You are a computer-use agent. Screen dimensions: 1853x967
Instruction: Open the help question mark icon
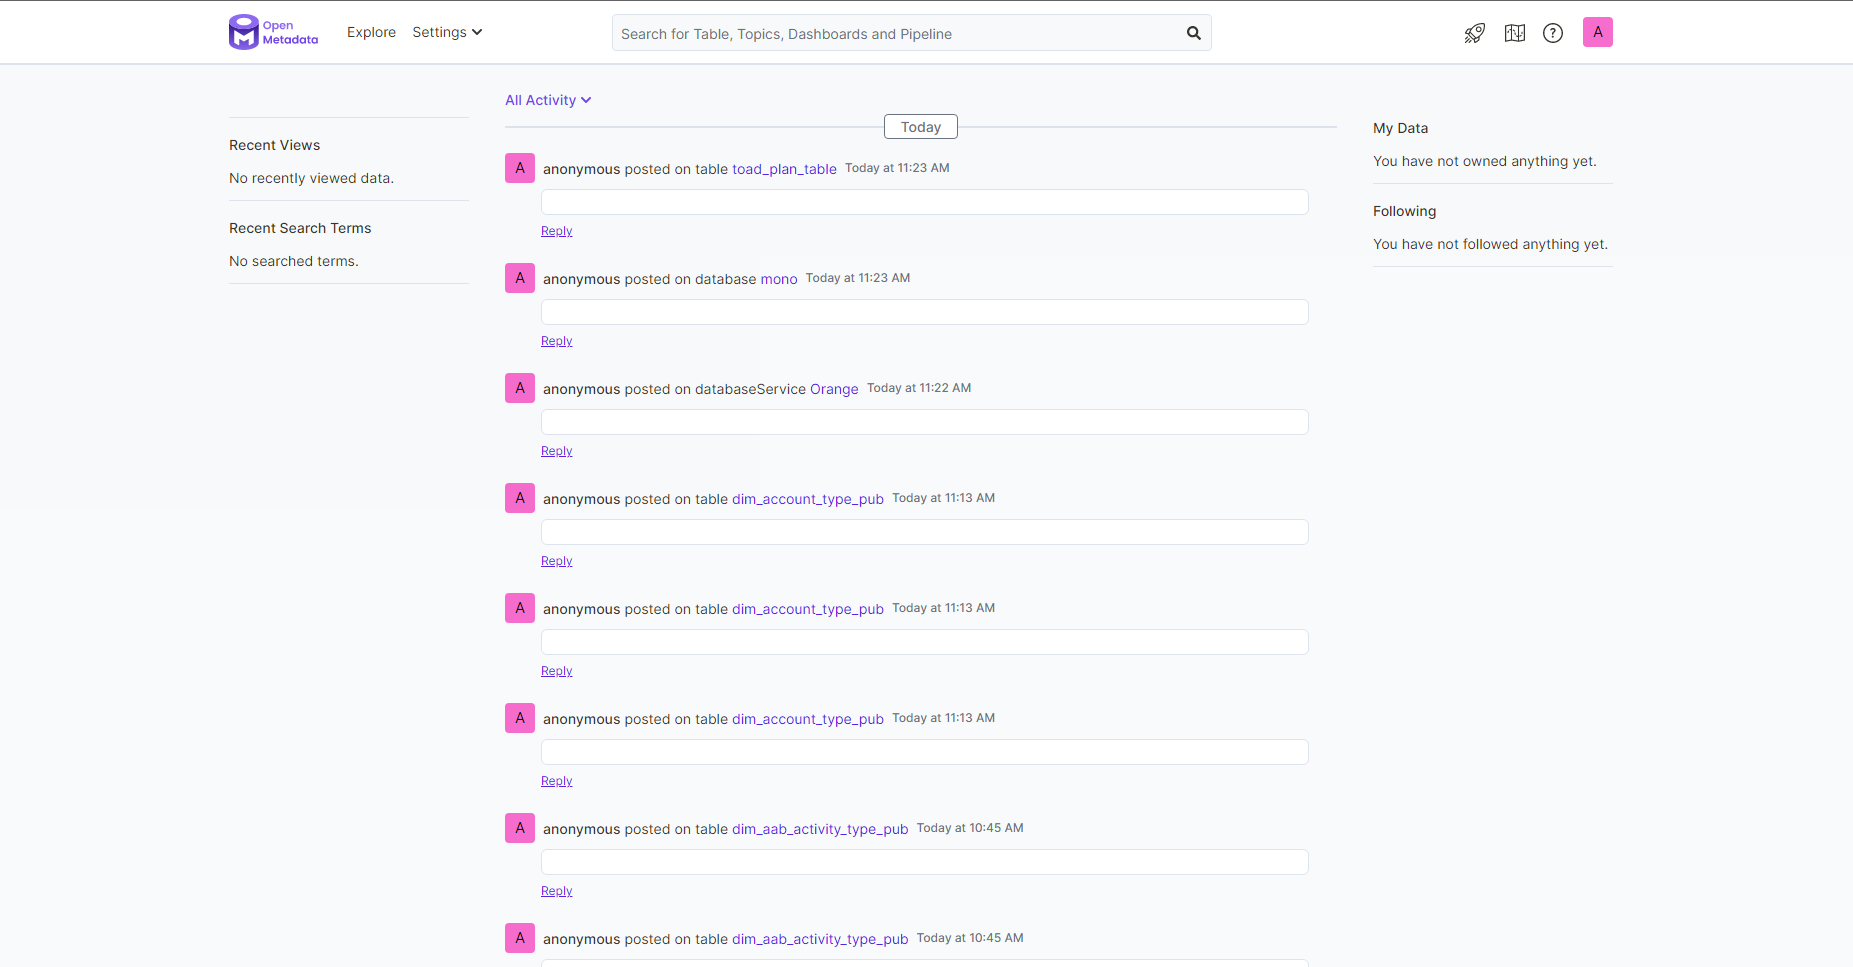1553,33
